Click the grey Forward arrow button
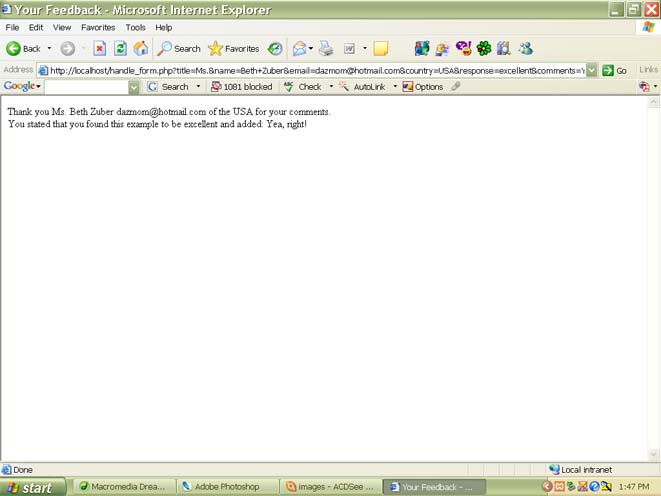The image size is (661, 496). (x=67, y=49)
